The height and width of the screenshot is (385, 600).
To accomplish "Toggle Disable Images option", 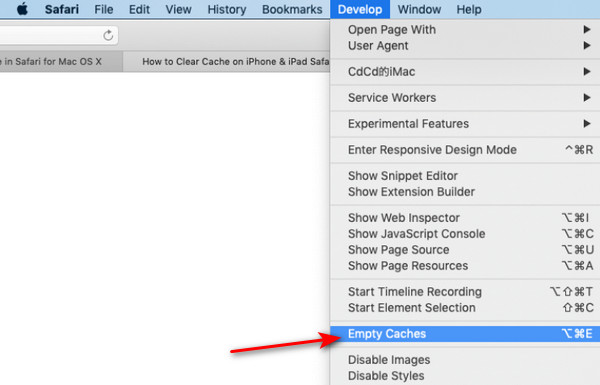I will click(465, 360).
